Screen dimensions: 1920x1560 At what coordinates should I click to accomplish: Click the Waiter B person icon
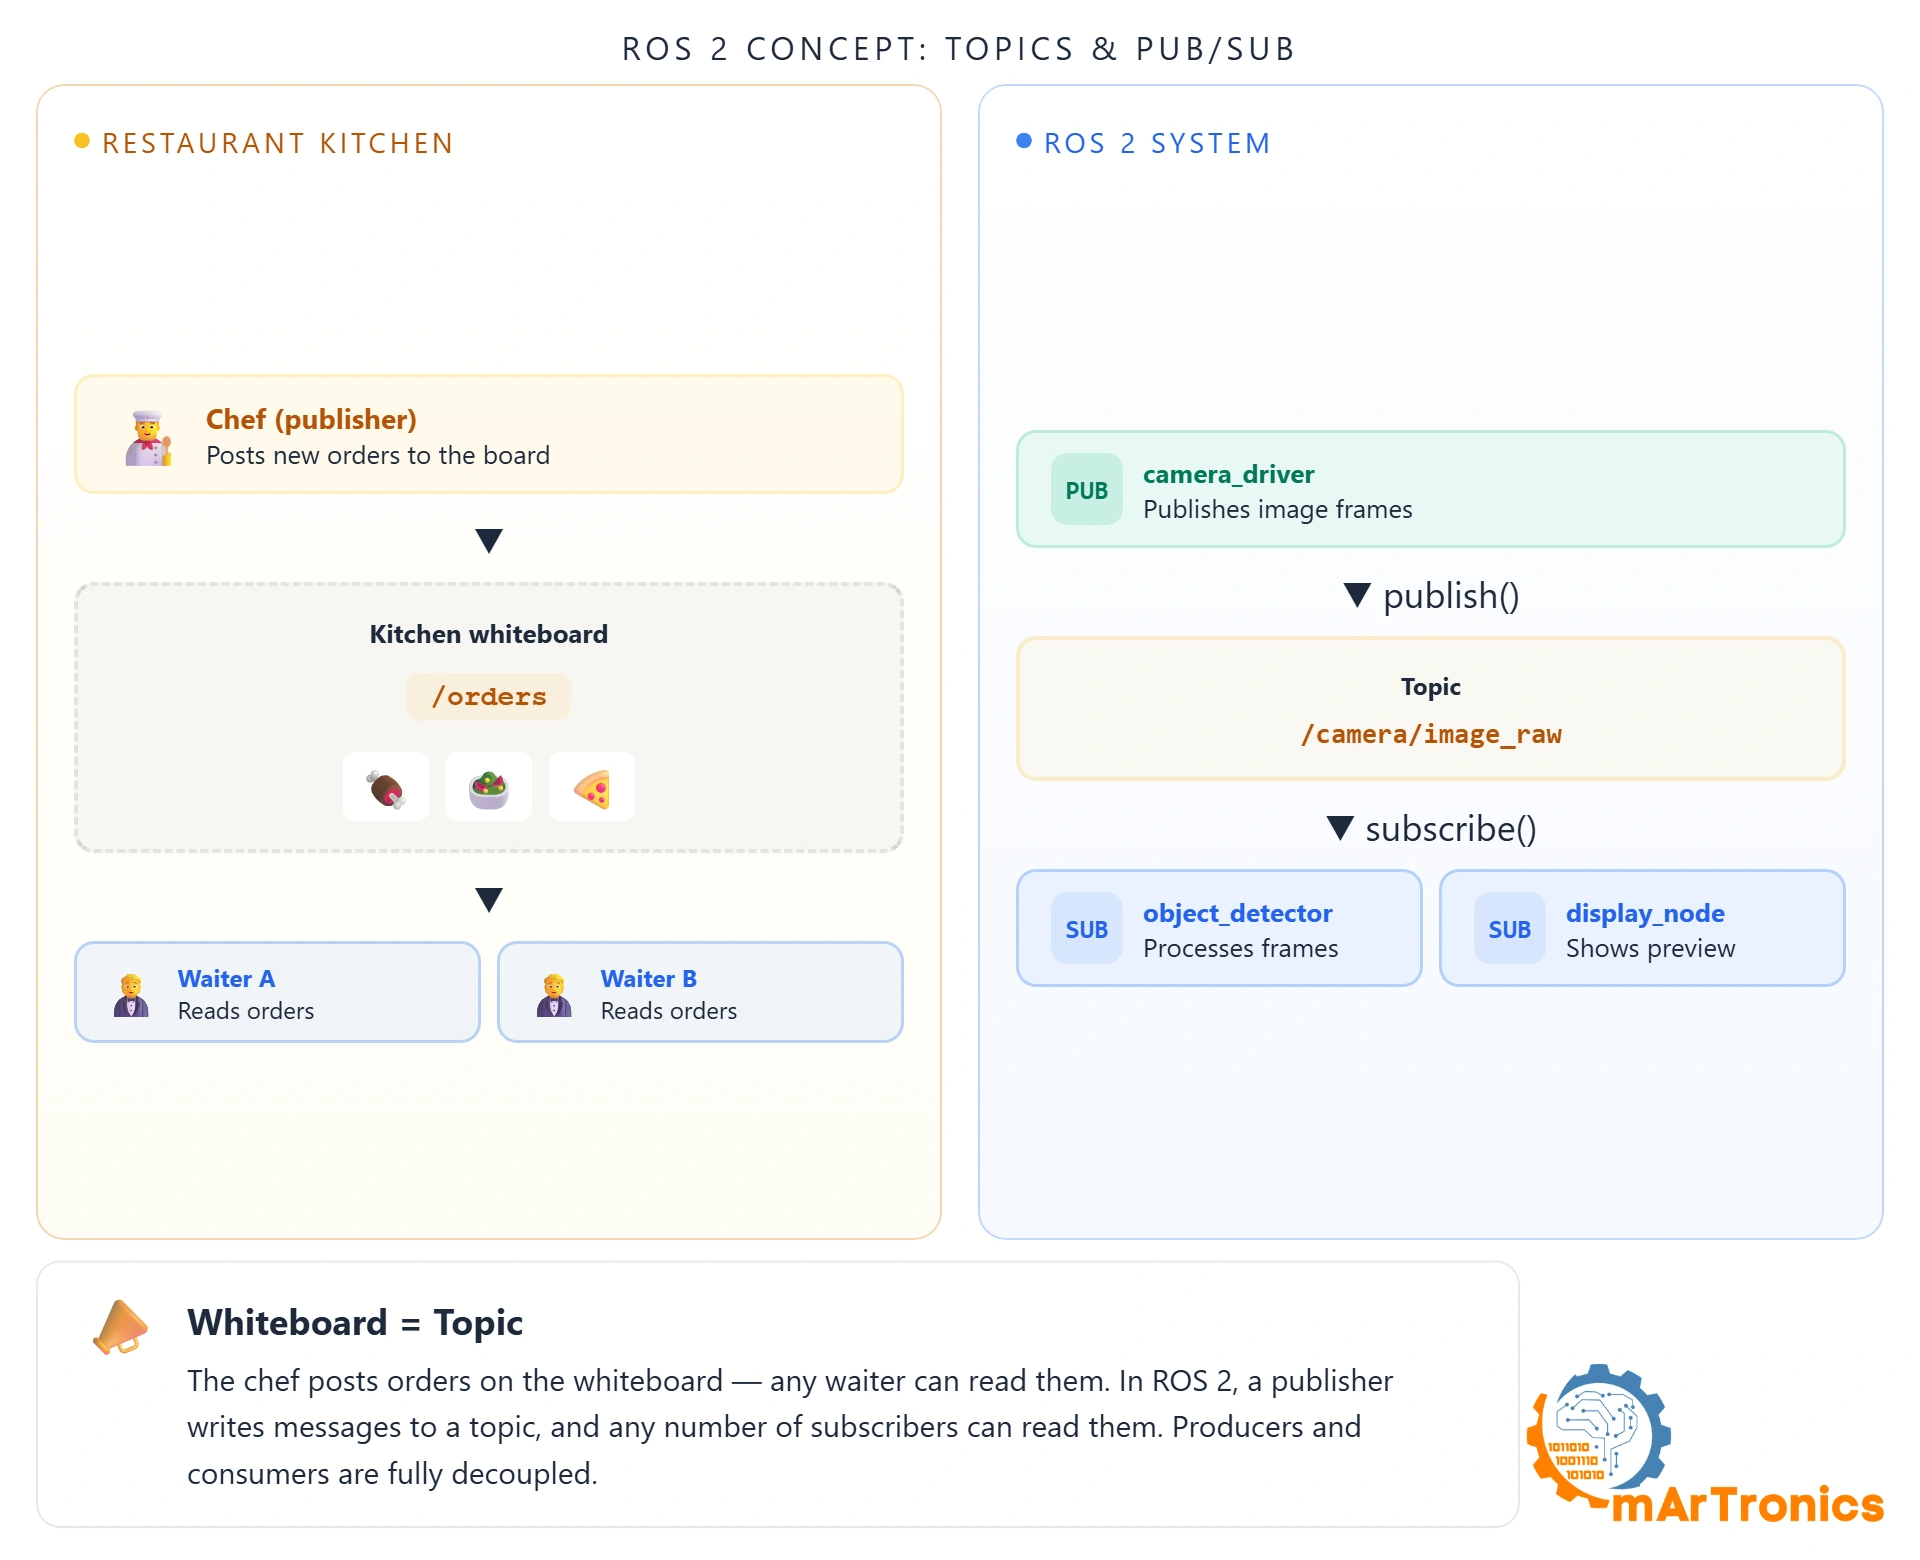554,995
